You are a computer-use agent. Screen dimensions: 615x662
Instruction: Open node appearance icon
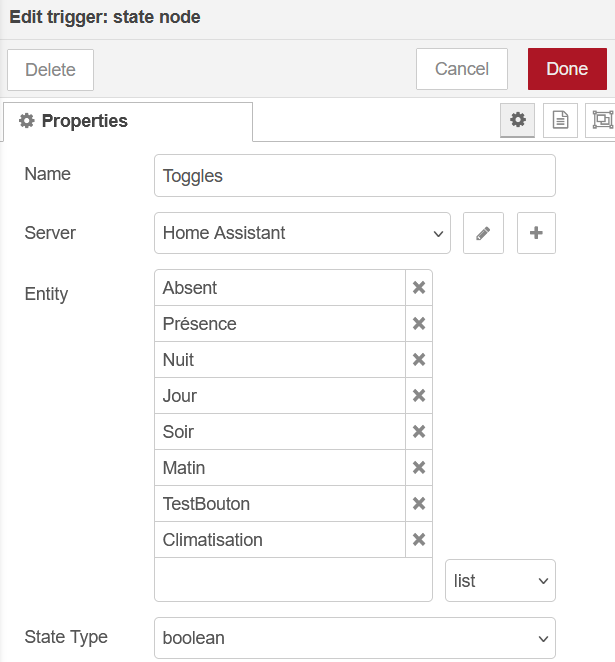pyautogui.click(x=602, y=120)
